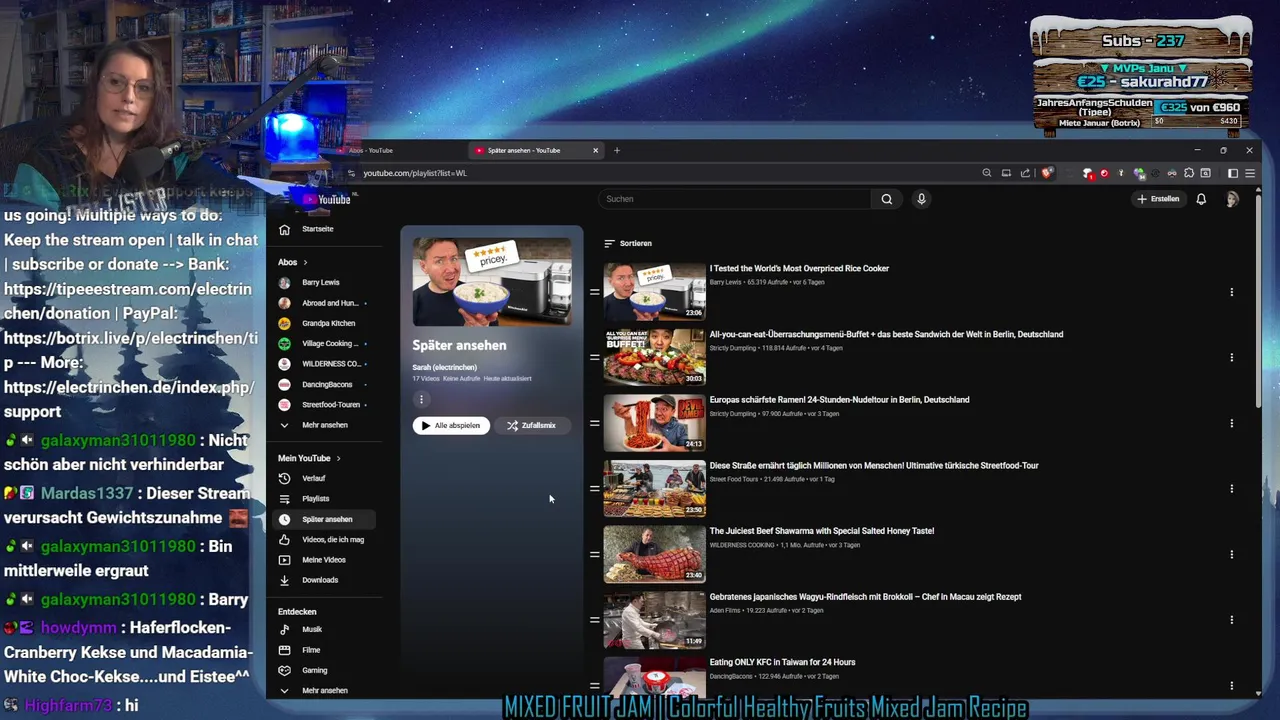Click Alle abspielen play all button
This screenshot has height=720, width=1280.
pos(451,425)
